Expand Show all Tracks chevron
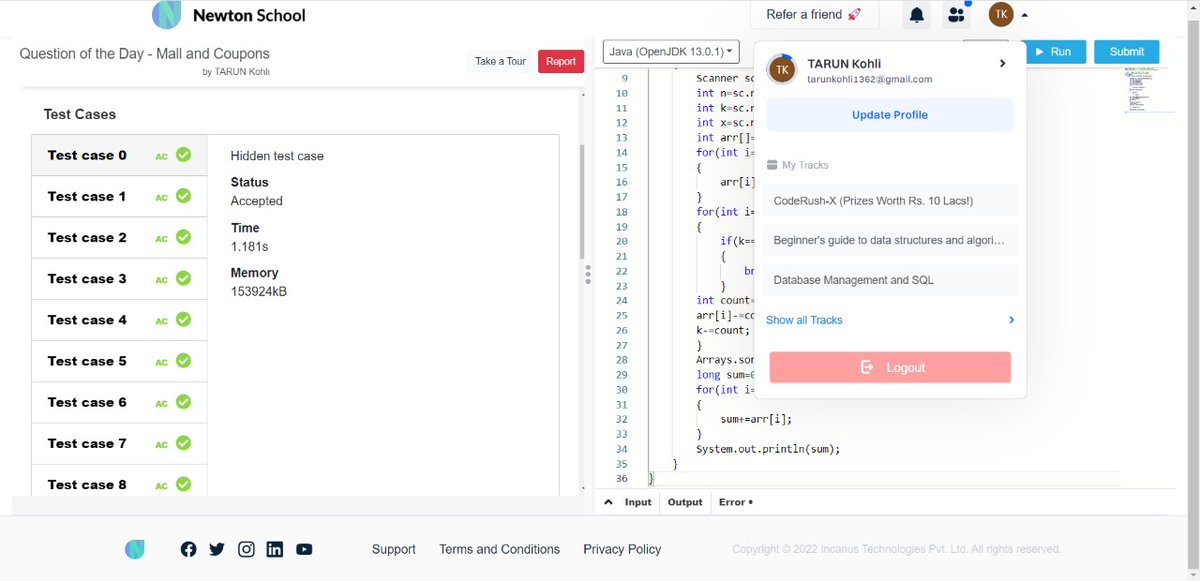The width and height of the screenshot is (1200, 581). 1010,319
